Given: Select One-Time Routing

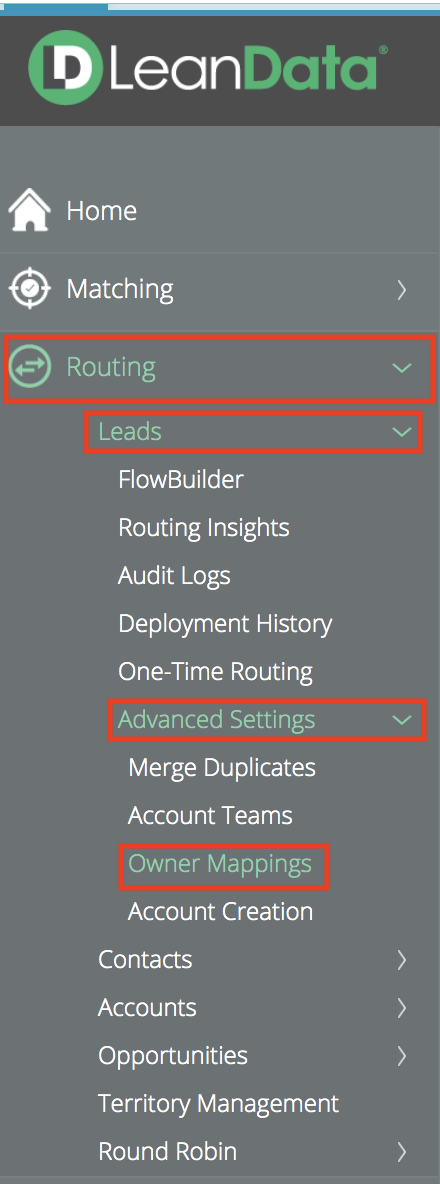Looking at the screenshot, I should [215, 671].
